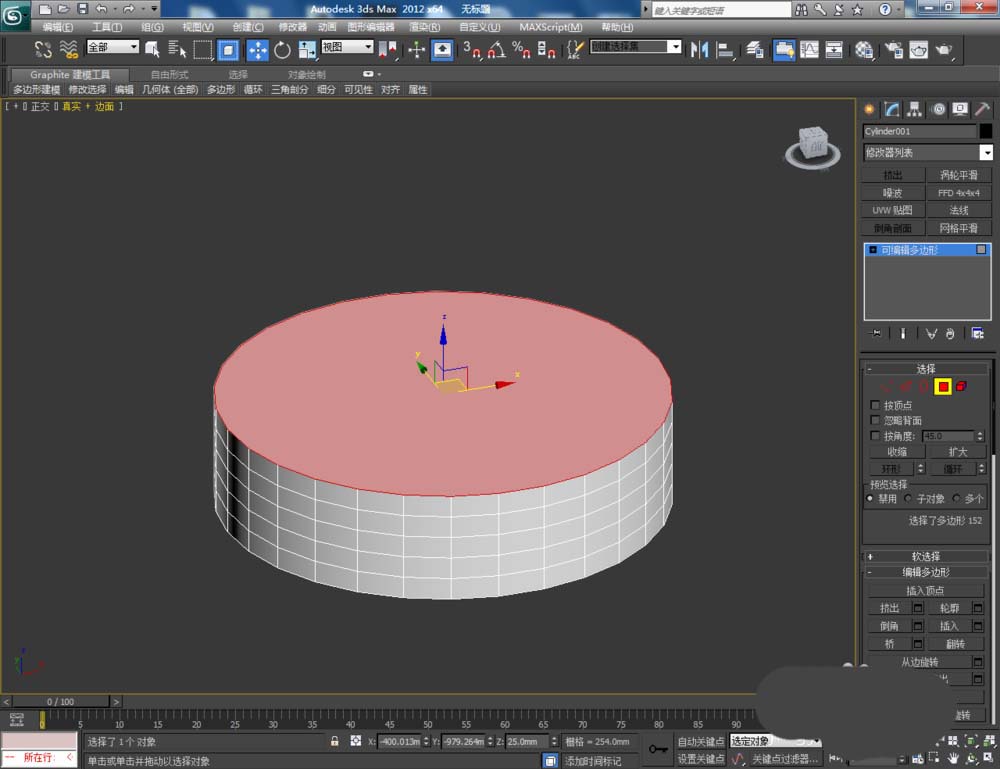Select the Element sub-object level icon

(x=961, y=387)
